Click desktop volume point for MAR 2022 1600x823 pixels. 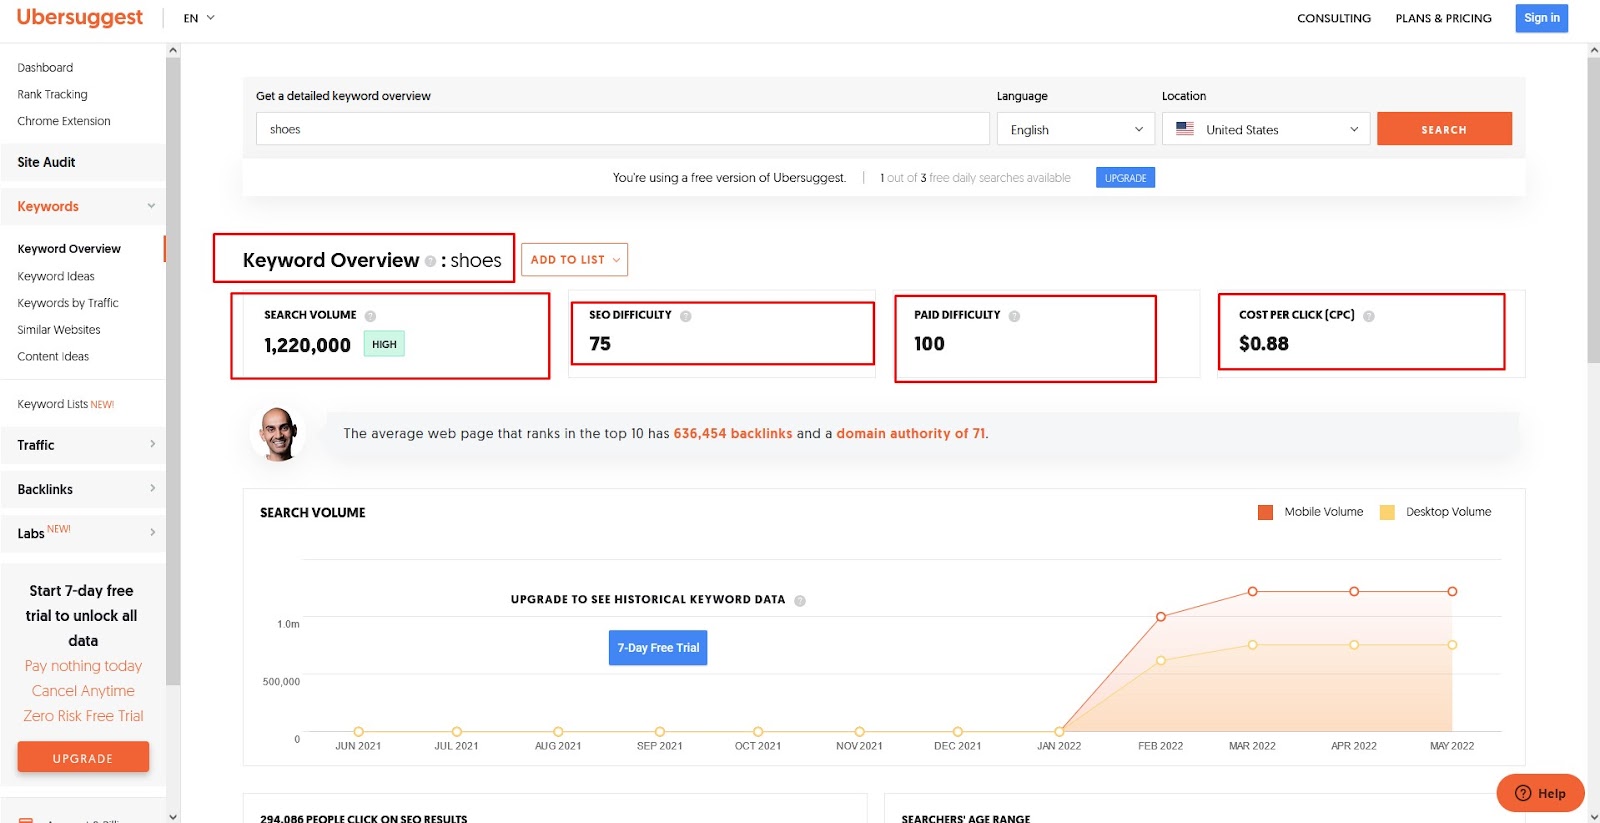[x=1252, y=645]
